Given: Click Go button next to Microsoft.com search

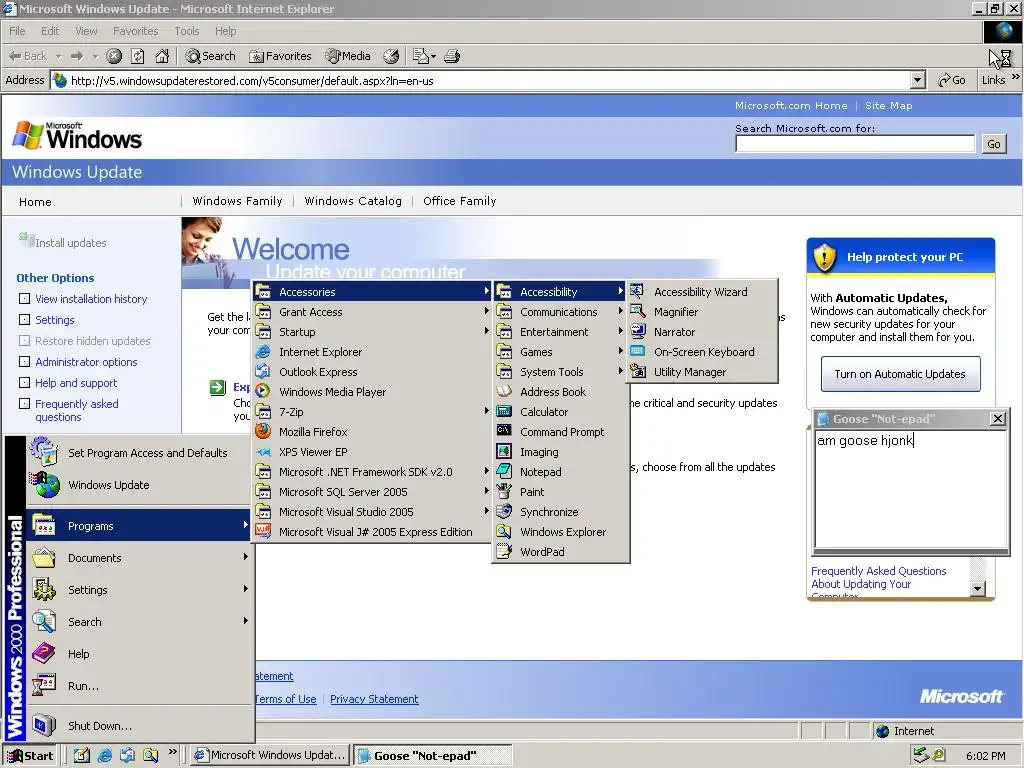Looking at the screenshot, I should pyautogui.click(x=993, y=144).
